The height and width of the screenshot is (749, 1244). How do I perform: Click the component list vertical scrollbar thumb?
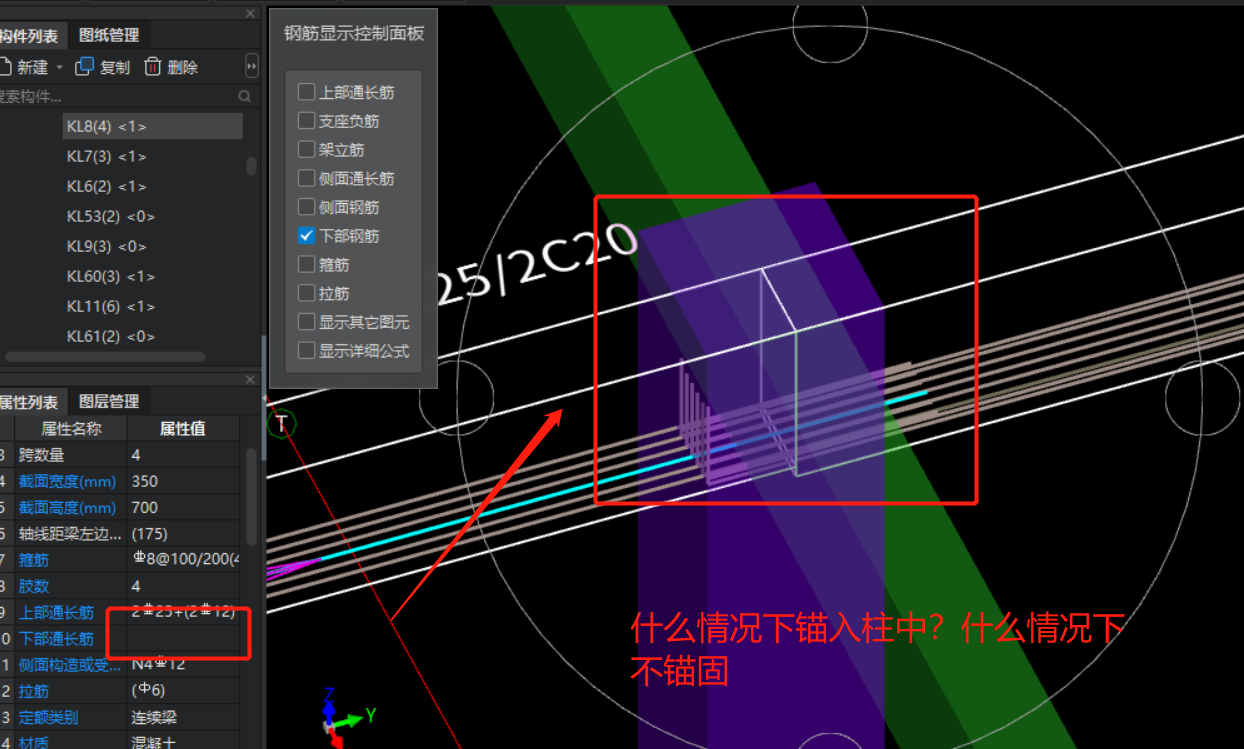251,166
